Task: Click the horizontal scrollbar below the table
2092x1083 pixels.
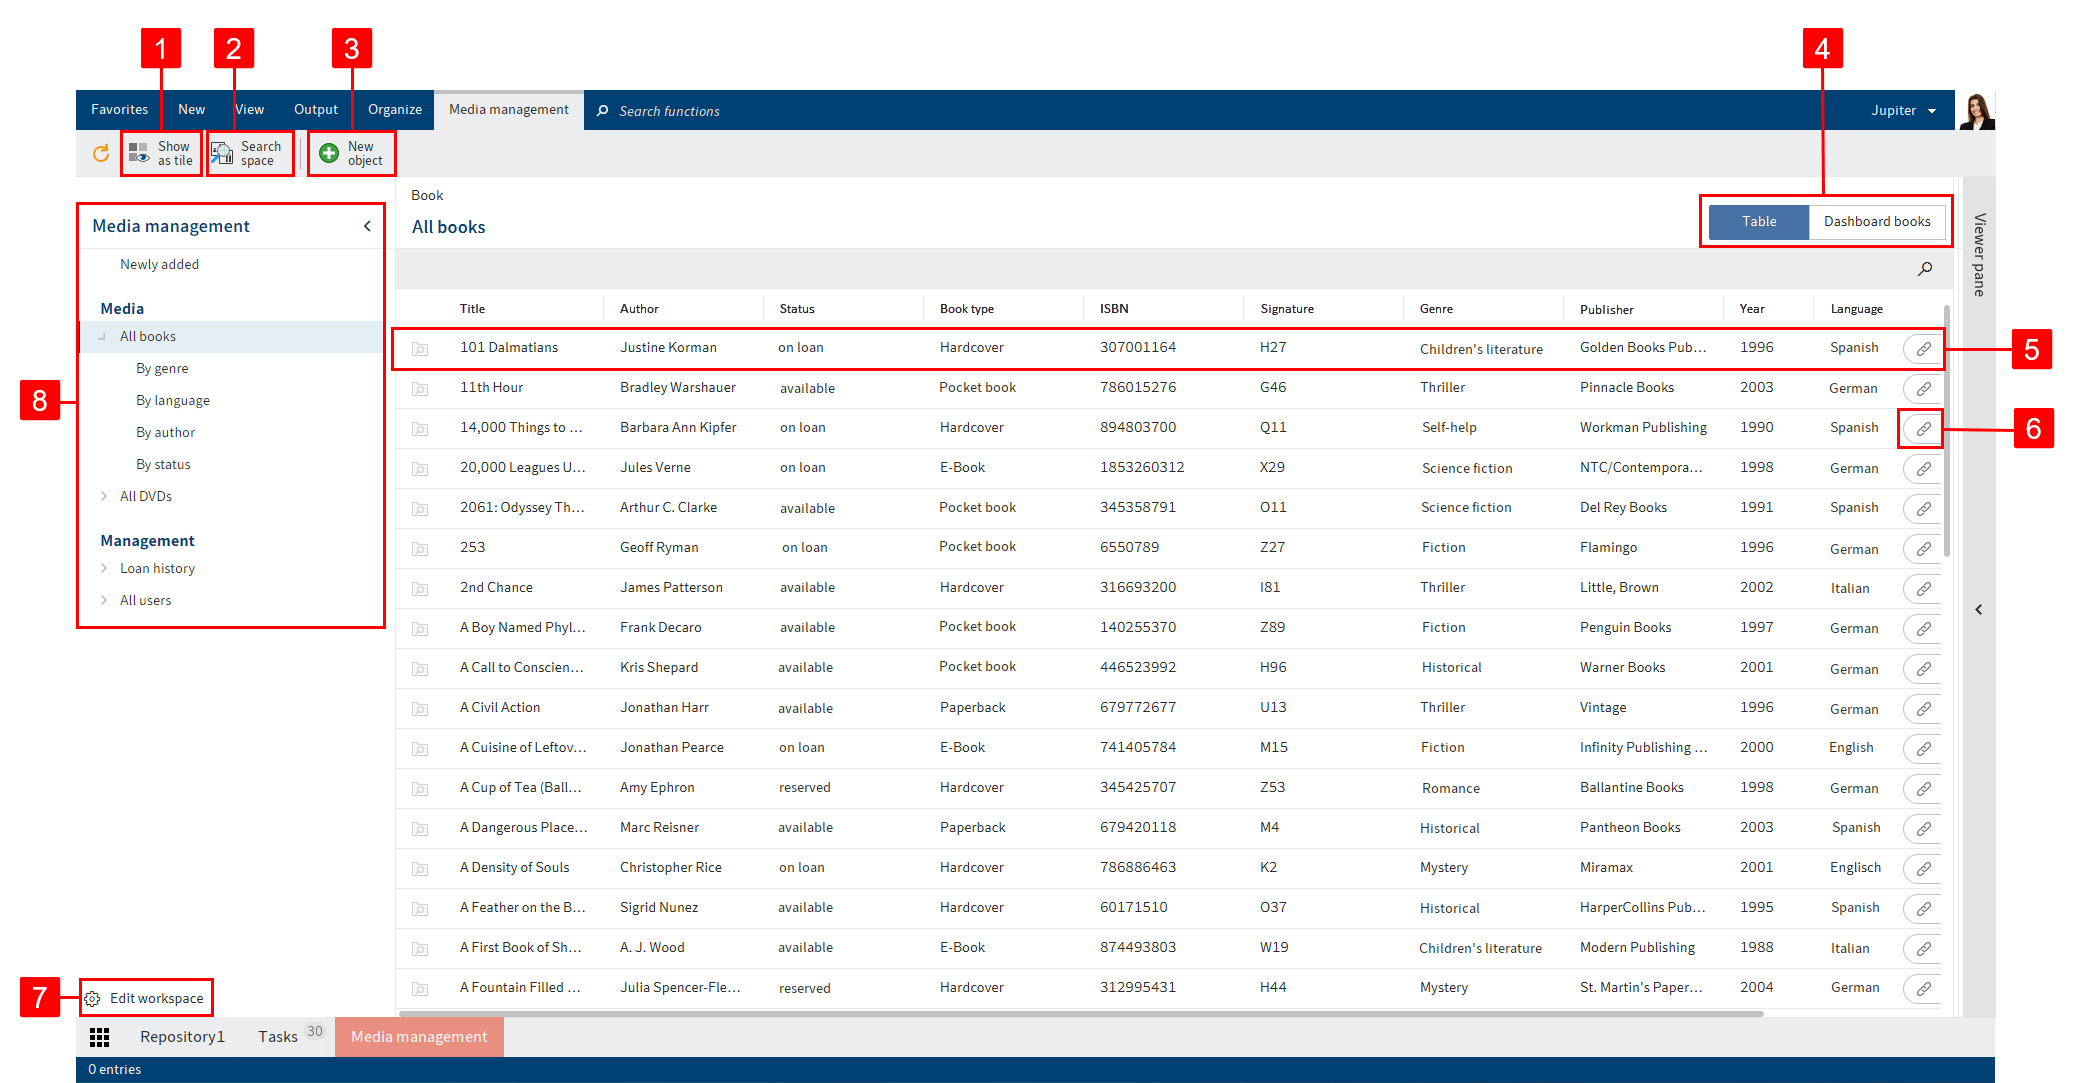Action: point(1080,1014)
